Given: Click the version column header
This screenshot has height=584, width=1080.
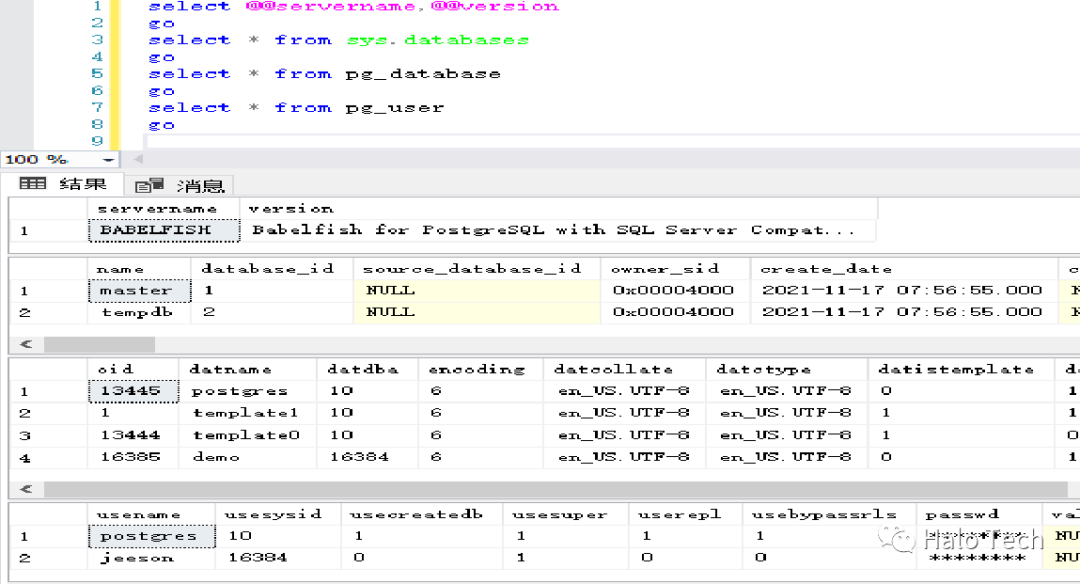Looking at the screenshot, I should [557, 208].
